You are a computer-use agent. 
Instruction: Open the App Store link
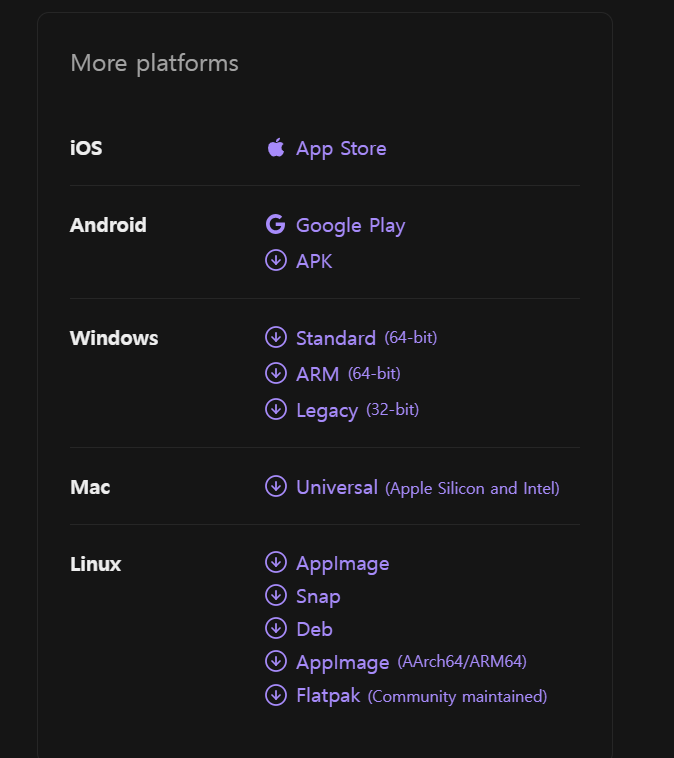[x=341, y=148]
